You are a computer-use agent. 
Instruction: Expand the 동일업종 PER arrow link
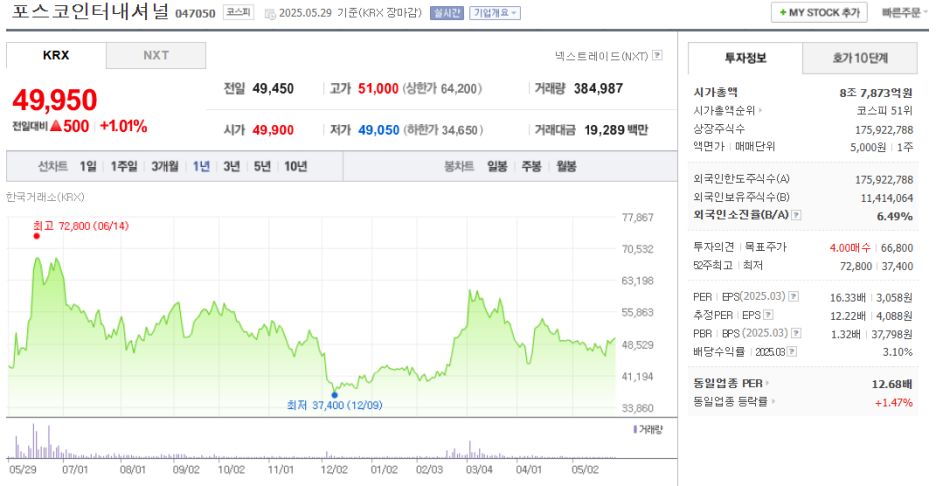(767, 383)
